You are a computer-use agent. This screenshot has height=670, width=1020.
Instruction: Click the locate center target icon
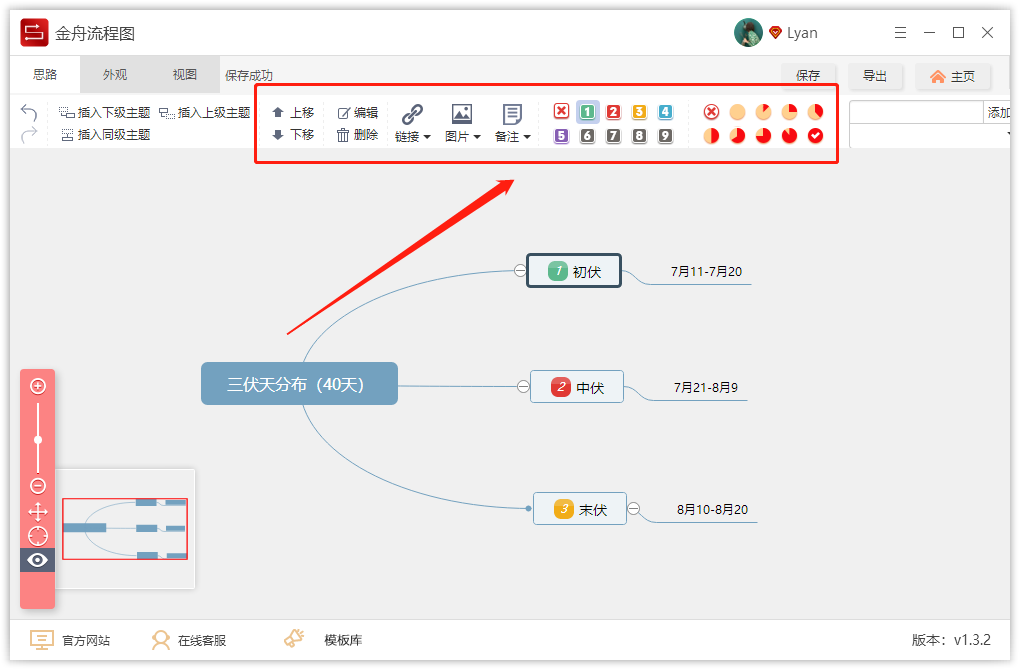(x=38, y=536)
